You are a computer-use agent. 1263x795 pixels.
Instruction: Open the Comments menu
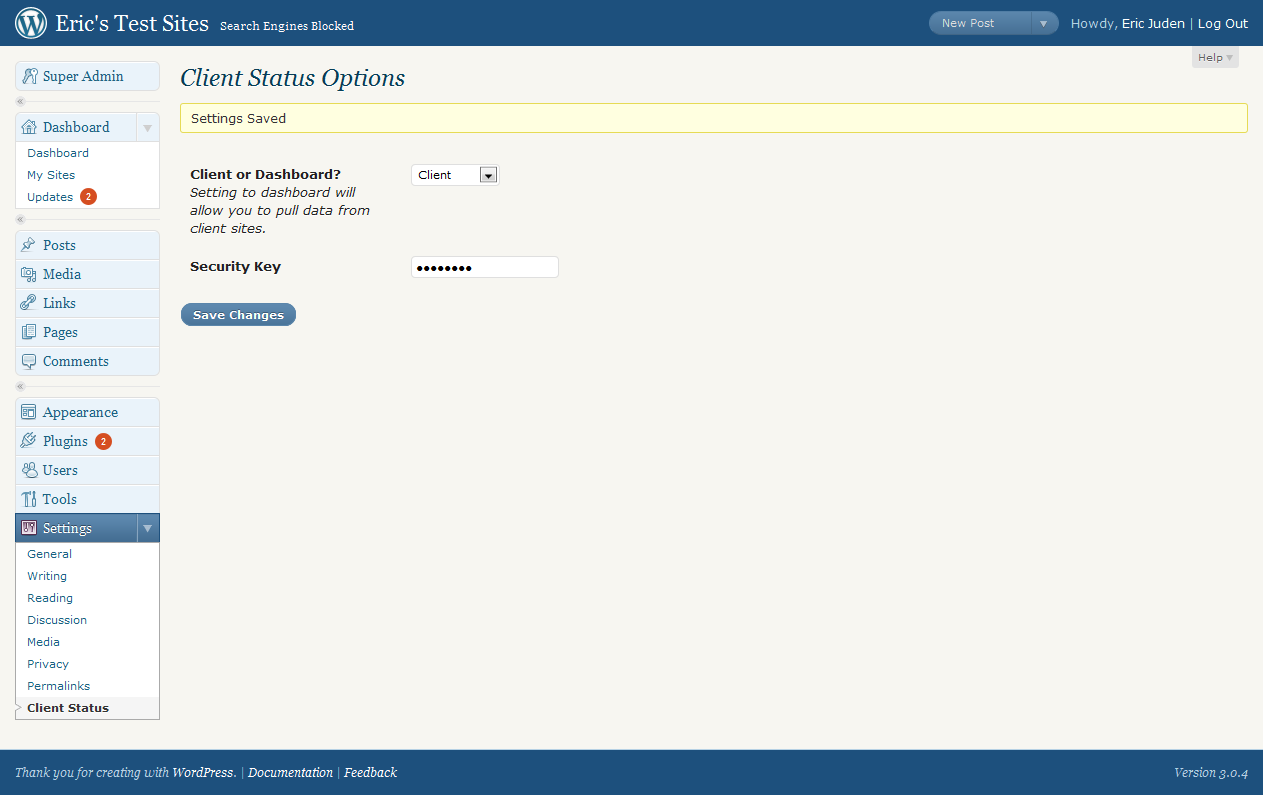87,361
